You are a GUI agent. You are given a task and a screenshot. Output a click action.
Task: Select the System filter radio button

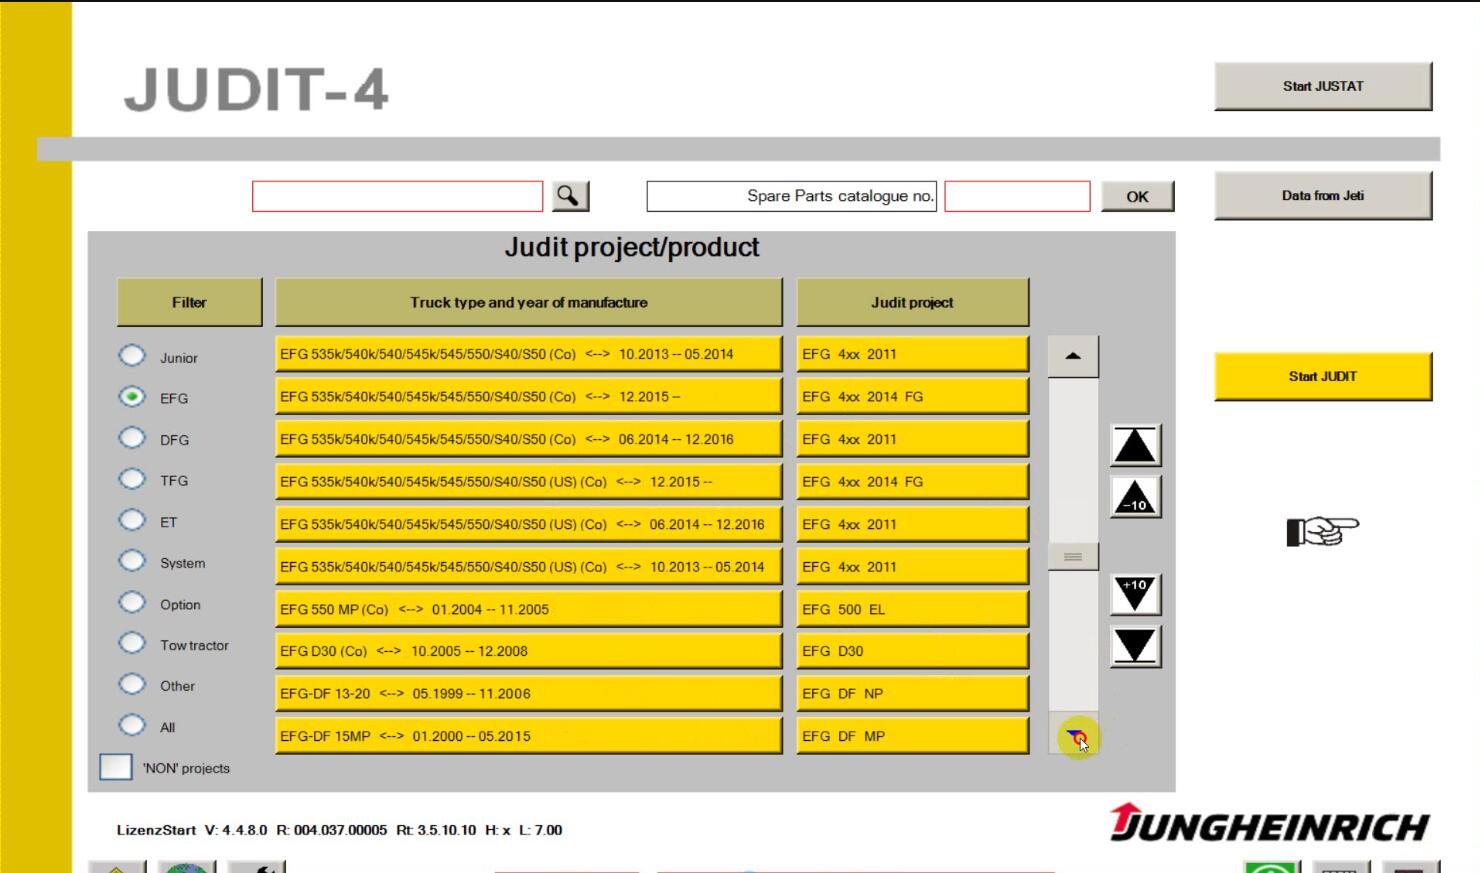pyautogui.click(x=132, y=561)
